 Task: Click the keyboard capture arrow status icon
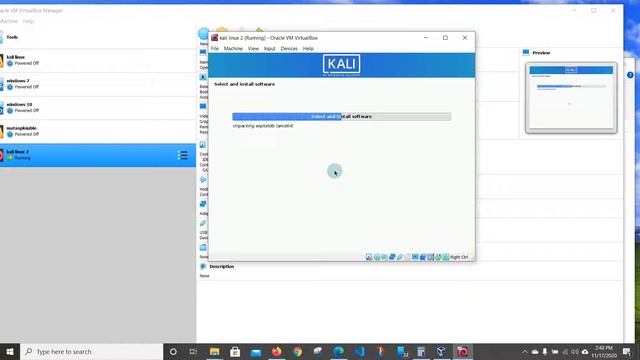click(x=446, y=257)
